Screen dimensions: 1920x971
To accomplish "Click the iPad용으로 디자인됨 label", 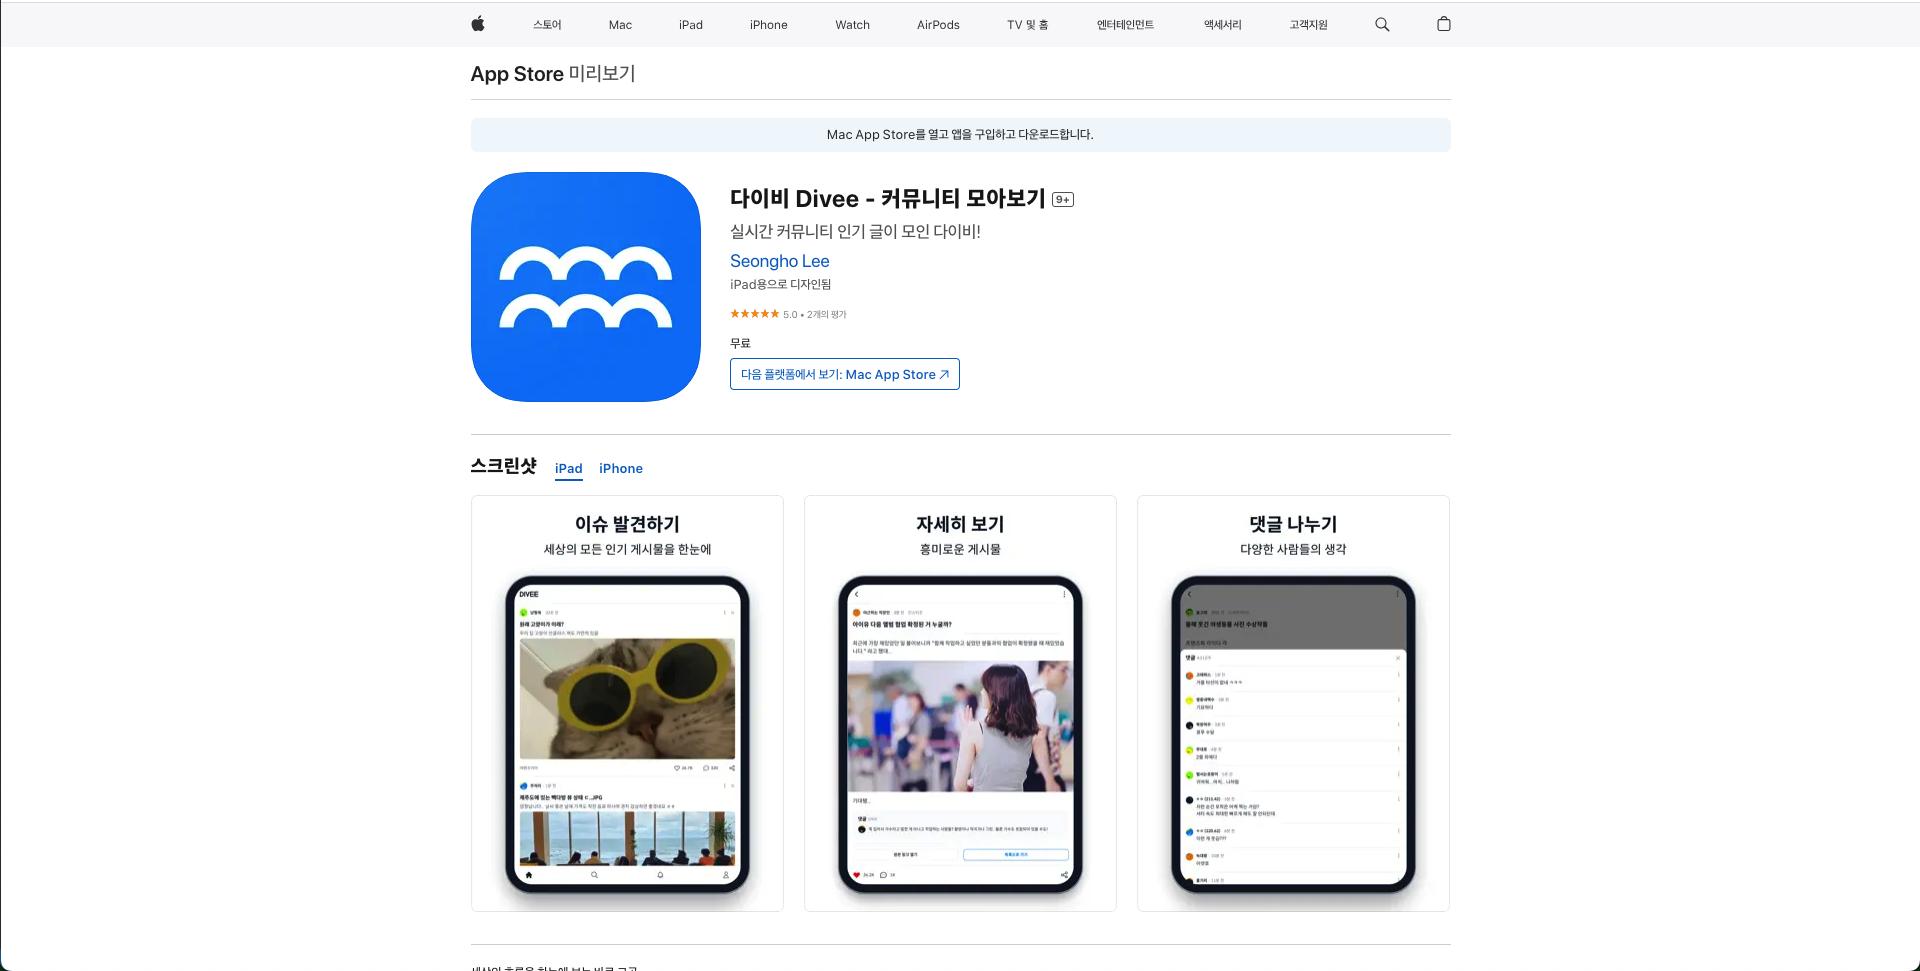I will coord(781,285).
